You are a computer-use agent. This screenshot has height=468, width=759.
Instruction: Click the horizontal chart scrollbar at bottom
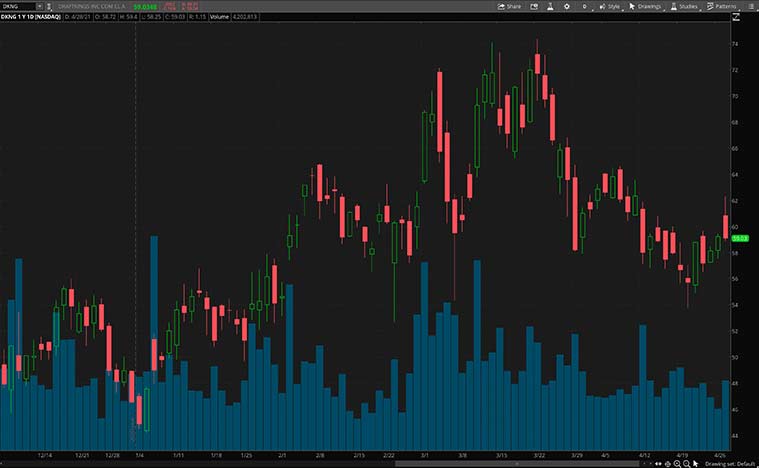point(516,464)
